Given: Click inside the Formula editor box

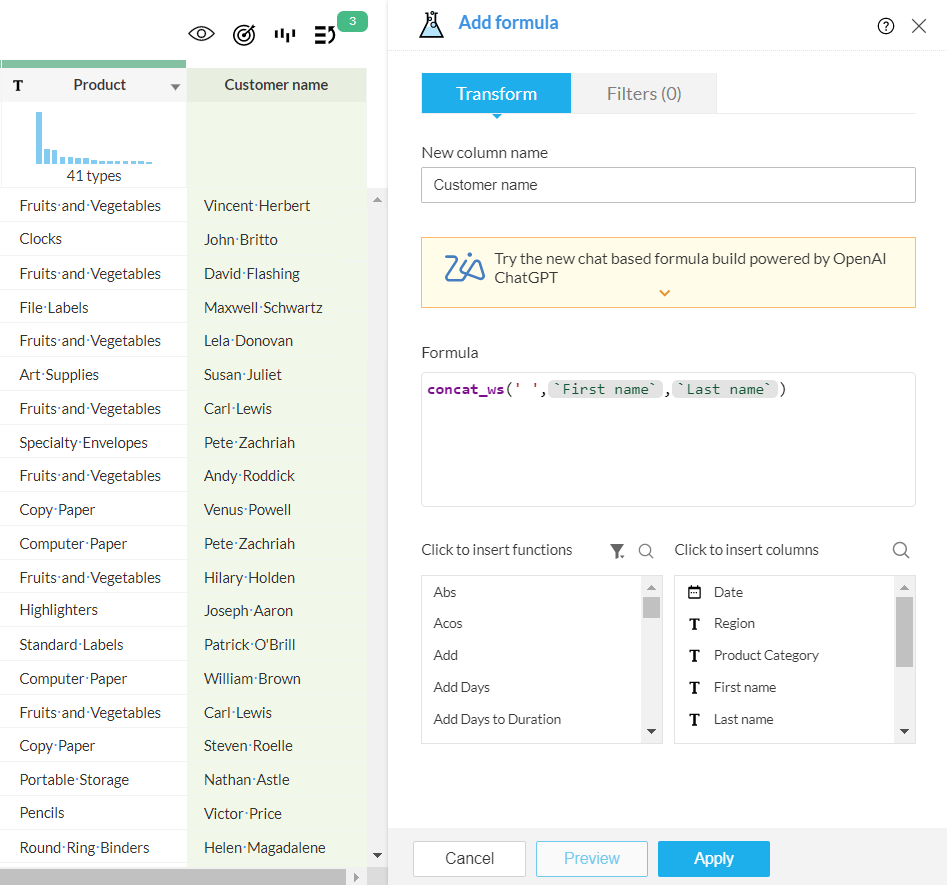Looking at the screenshot, I should (x=668, y=439).
